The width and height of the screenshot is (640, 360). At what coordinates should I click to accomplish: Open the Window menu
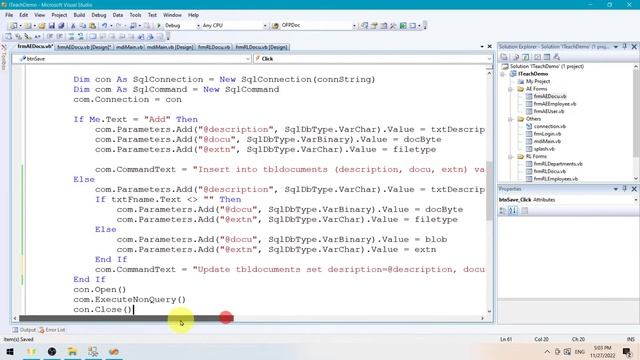coord(172,15)
